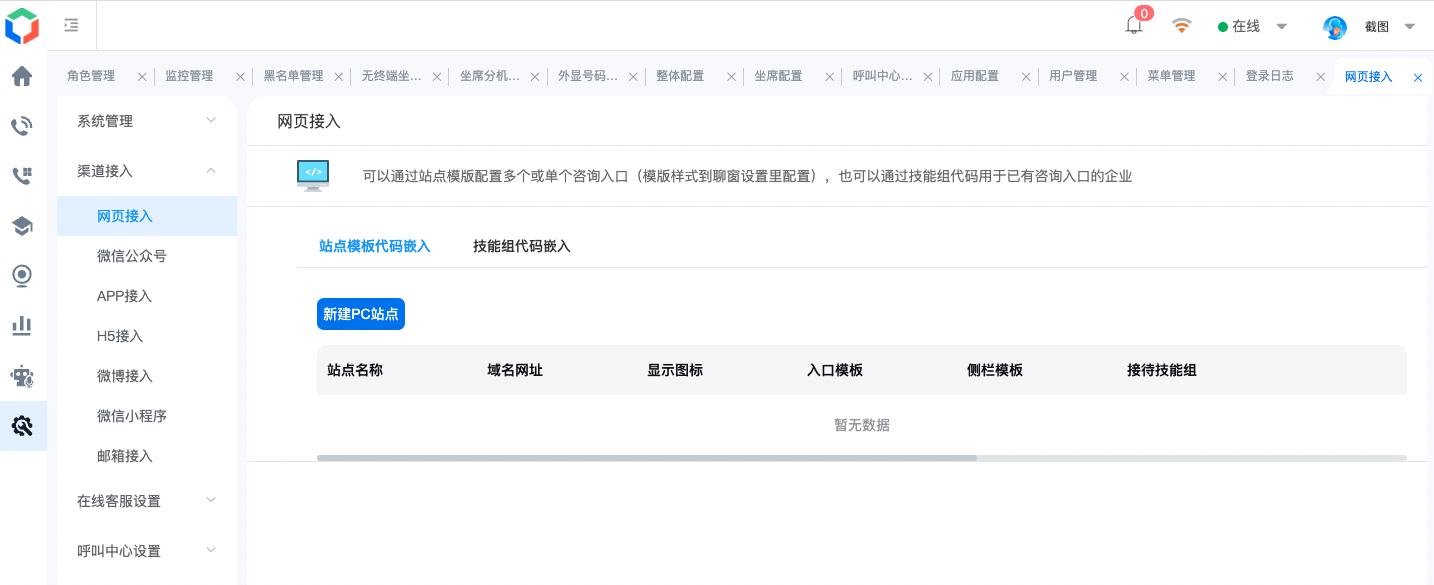Viewport: 1434px width, 585px height.
Task: Collapse the menu with the hamburger icon
Action: (x=71, y=25)
